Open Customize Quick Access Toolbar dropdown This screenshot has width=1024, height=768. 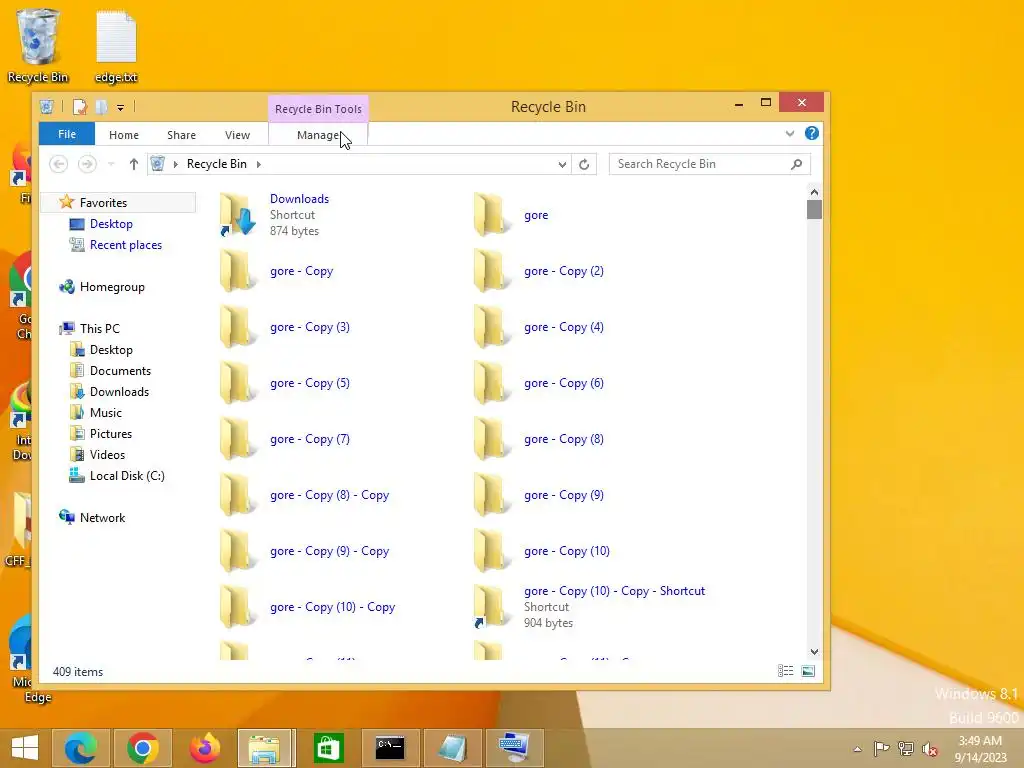click(x=120, y=107)
